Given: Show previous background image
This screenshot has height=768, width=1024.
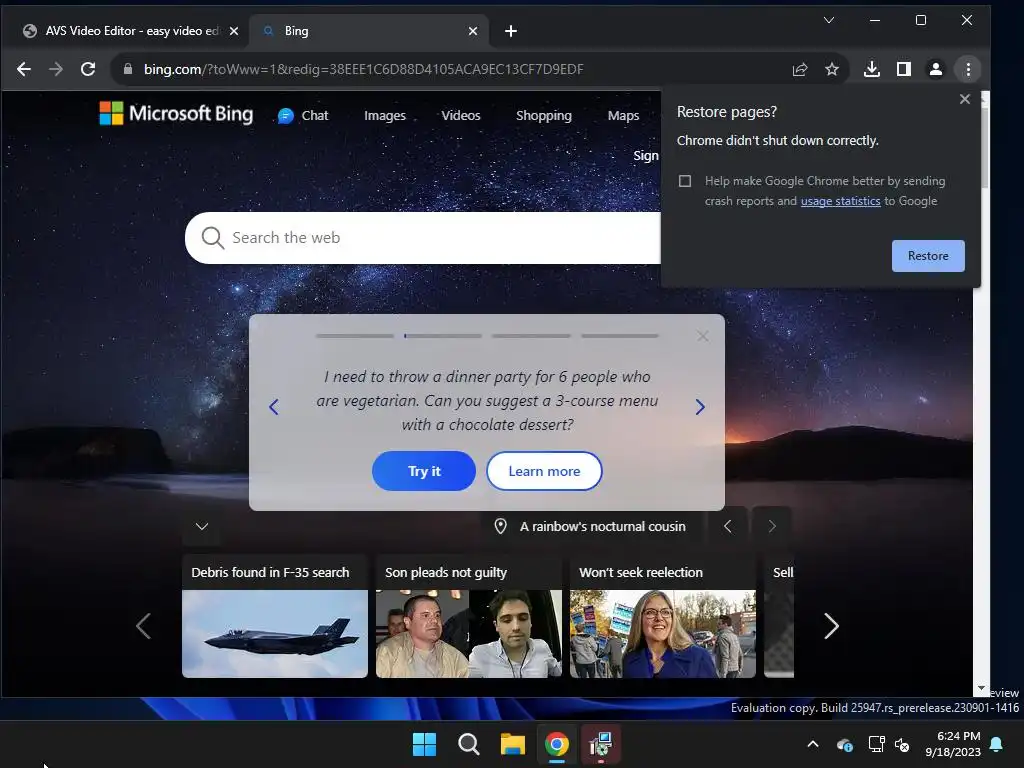Looking at the screenshot, I should coord(728,526).
